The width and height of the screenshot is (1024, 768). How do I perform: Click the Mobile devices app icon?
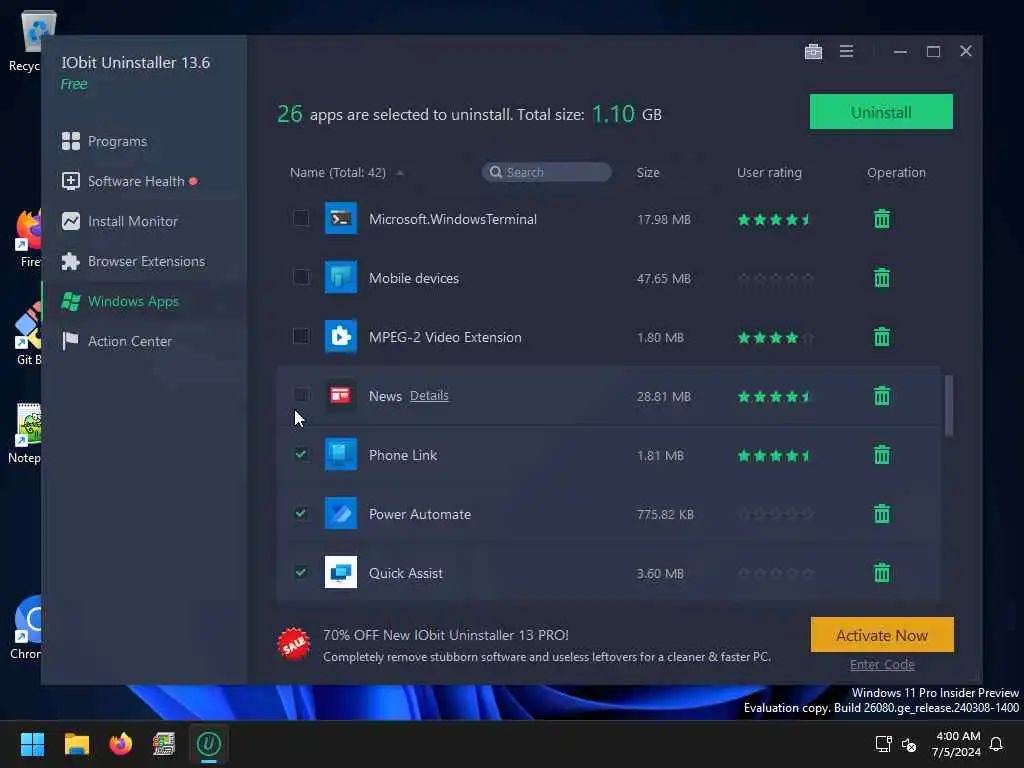pos(341,278)
